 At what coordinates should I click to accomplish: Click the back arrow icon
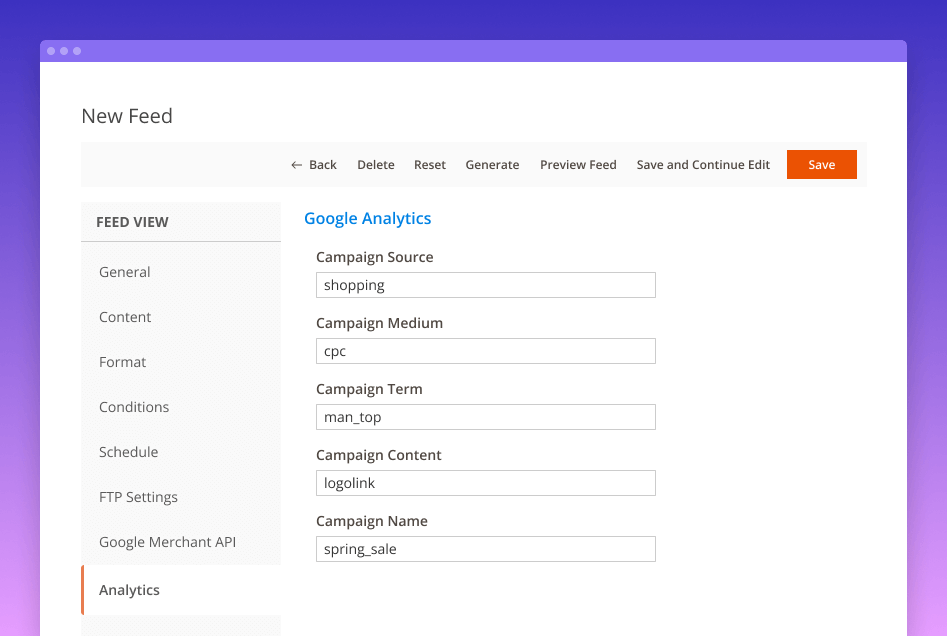coord(296,164)
